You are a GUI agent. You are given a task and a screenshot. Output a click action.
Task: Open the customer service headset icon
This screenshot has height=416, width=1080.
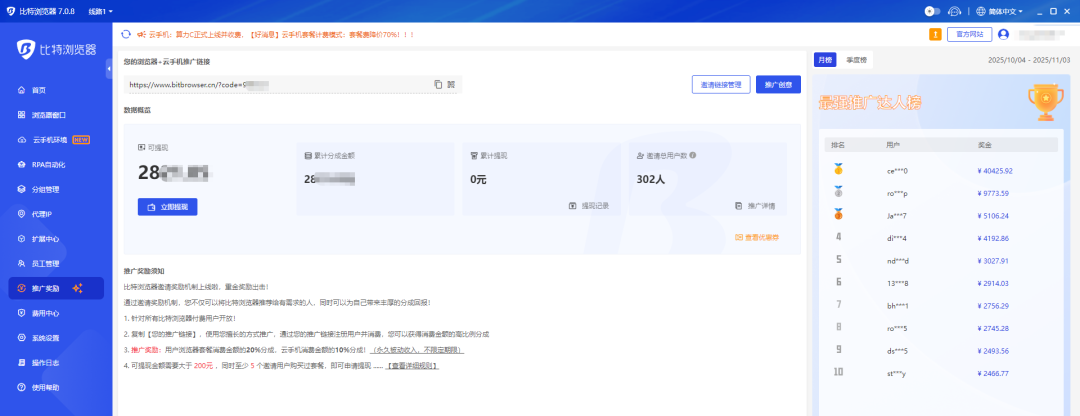tap(954, 11)
